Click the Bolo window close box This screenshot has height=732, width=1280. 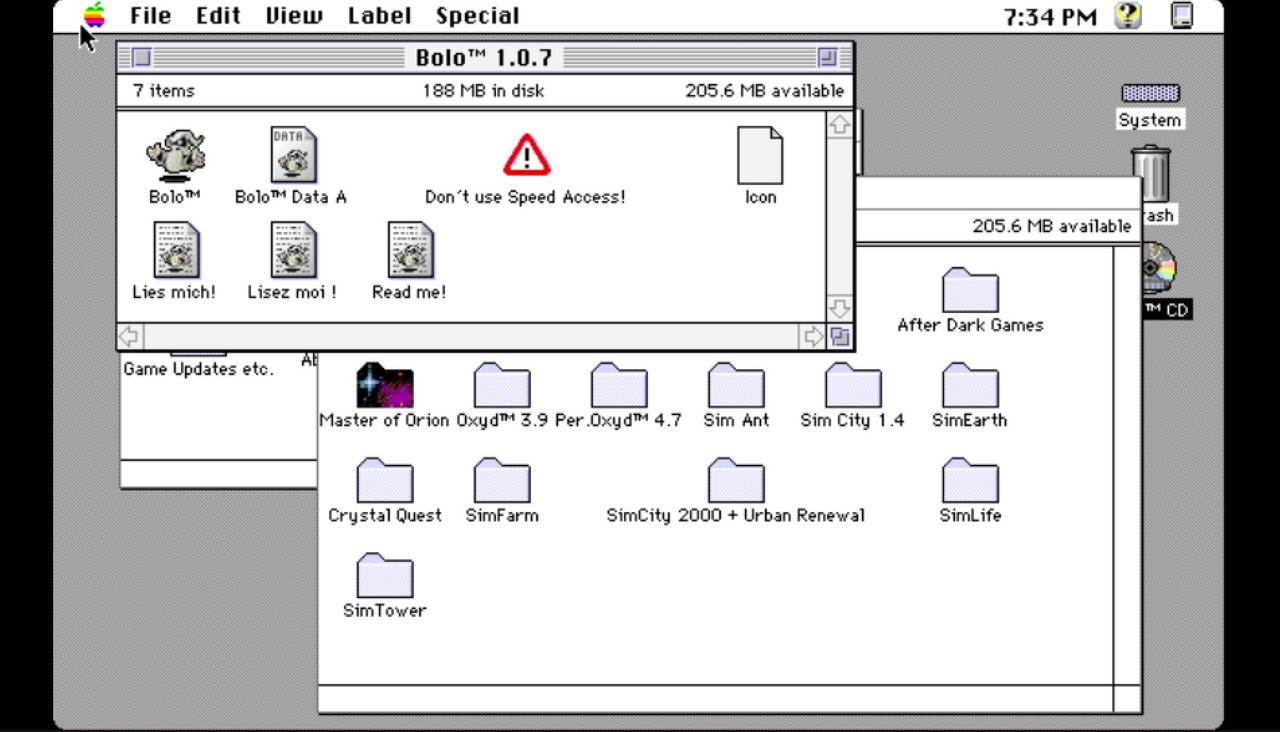[x=142, y=57]
